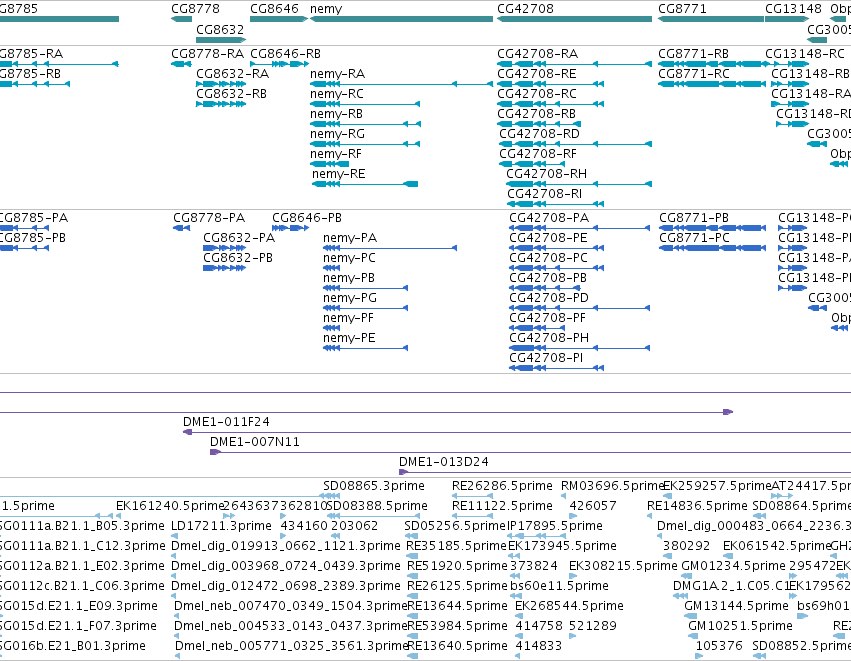This screenshot has height=661, width=851.
Task: Open the nemy-RF transcript label
Action: click(x=335, y=154)
